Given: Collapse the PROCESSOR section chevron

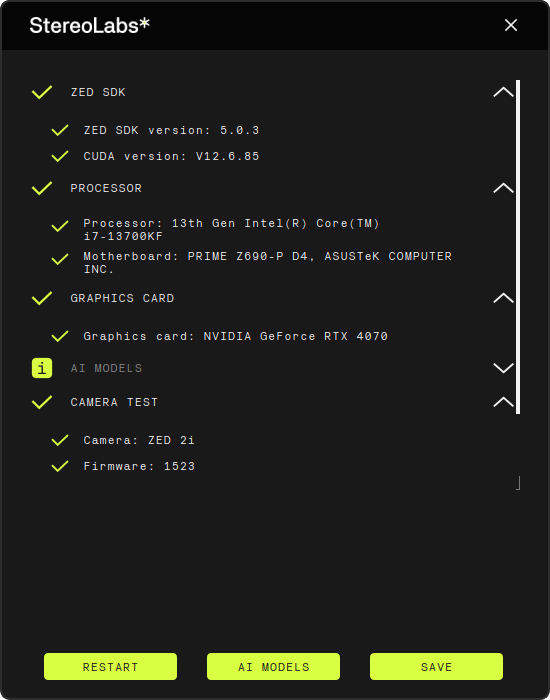Looking at the screenshot, I should (x=504, y=188).
